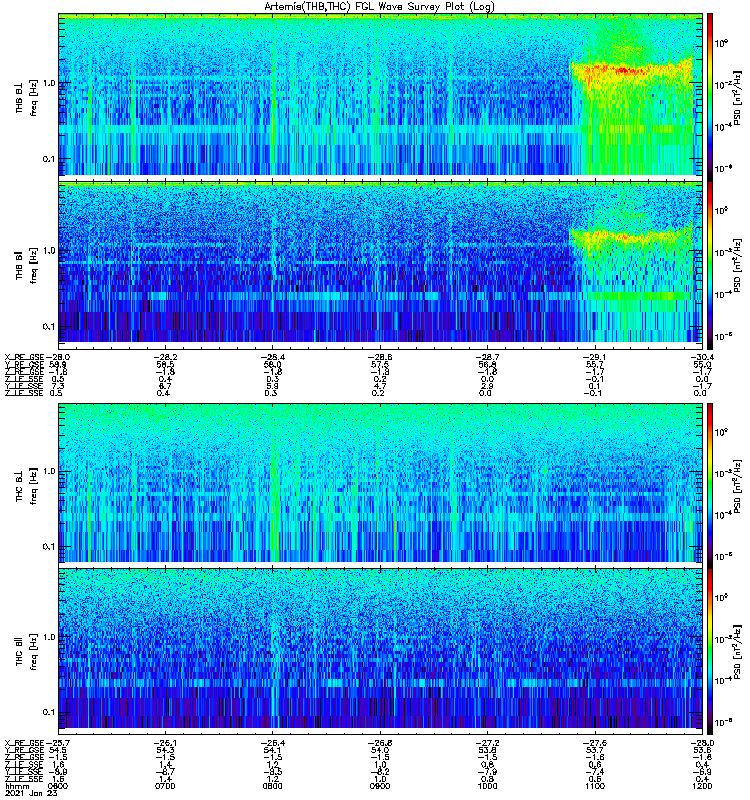Click the '0800' time tick label
The width and height of the screenshot is (750, 800).
tap(272, 786)
